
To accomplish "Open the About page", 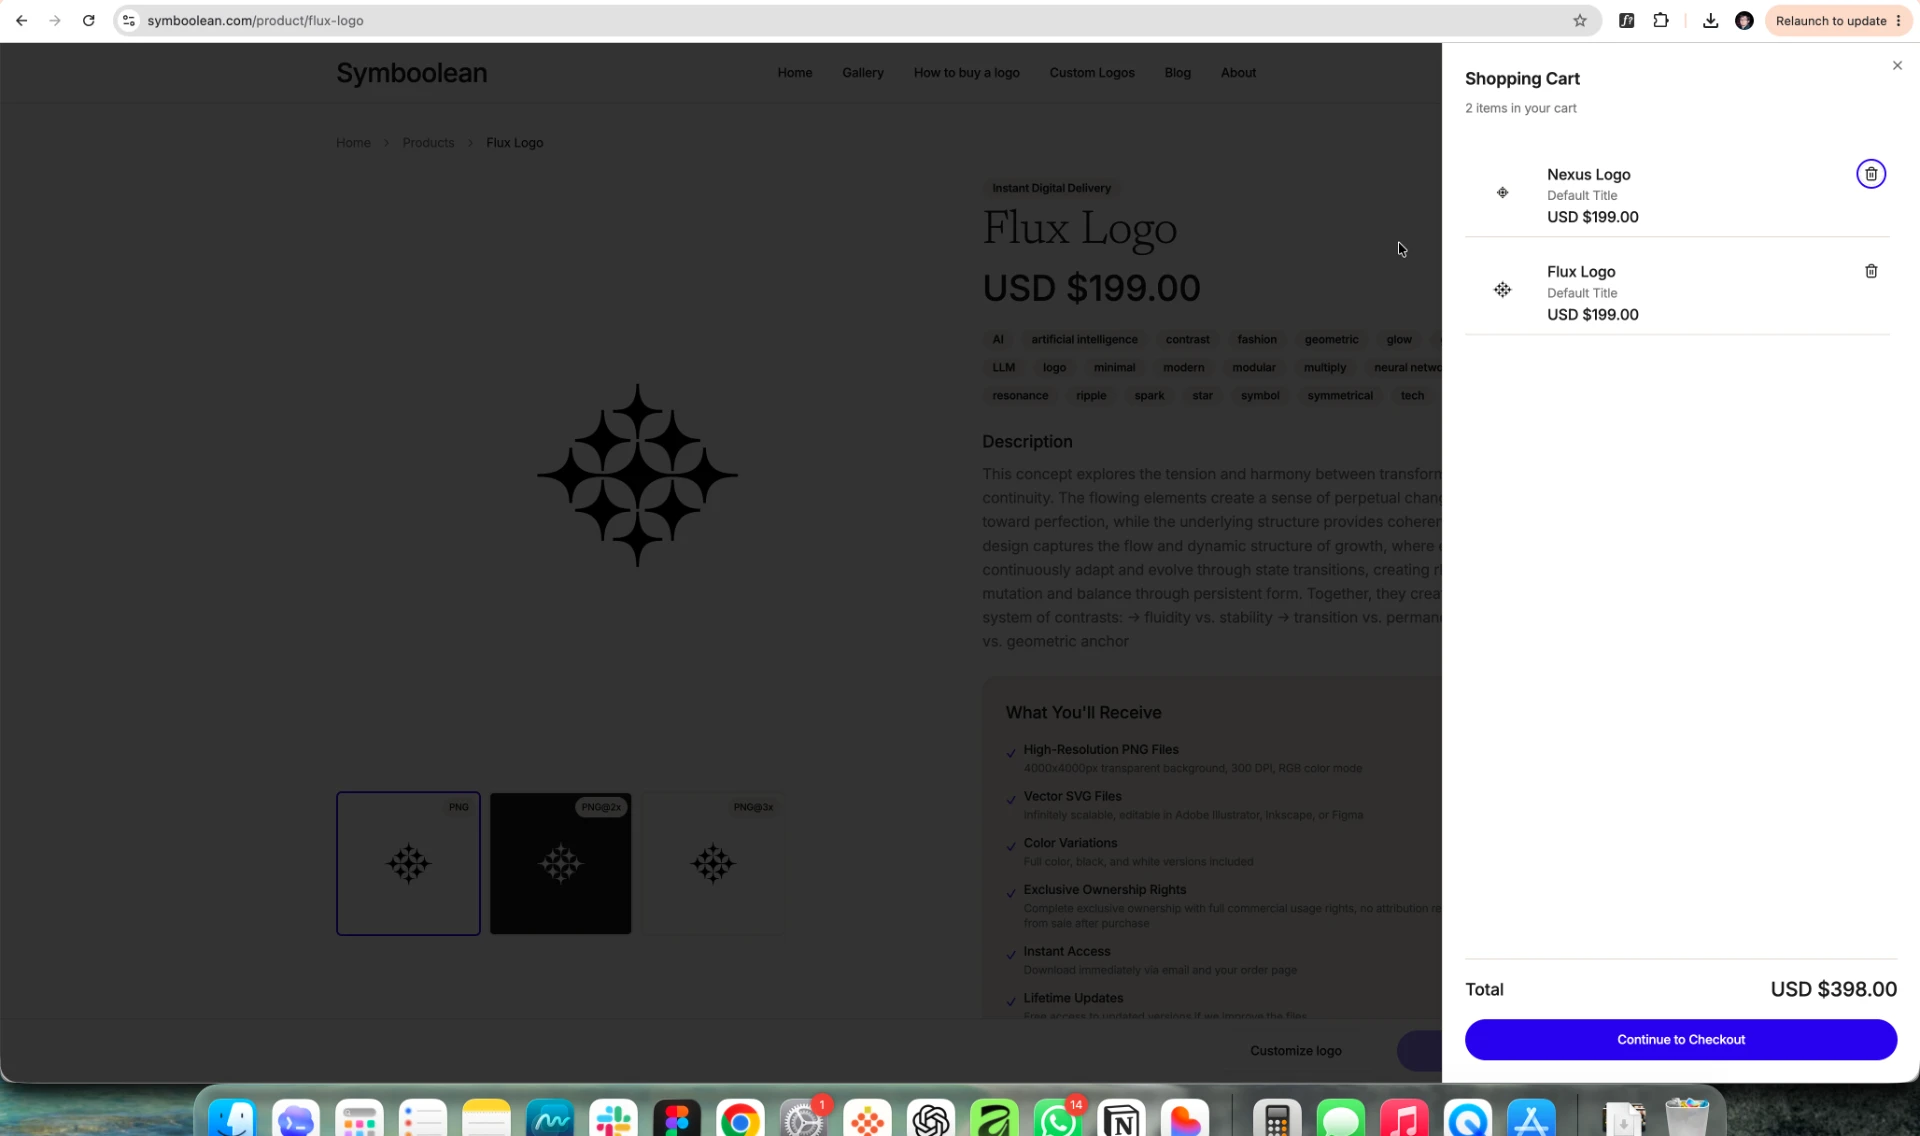I will [x=1238, y=73].
